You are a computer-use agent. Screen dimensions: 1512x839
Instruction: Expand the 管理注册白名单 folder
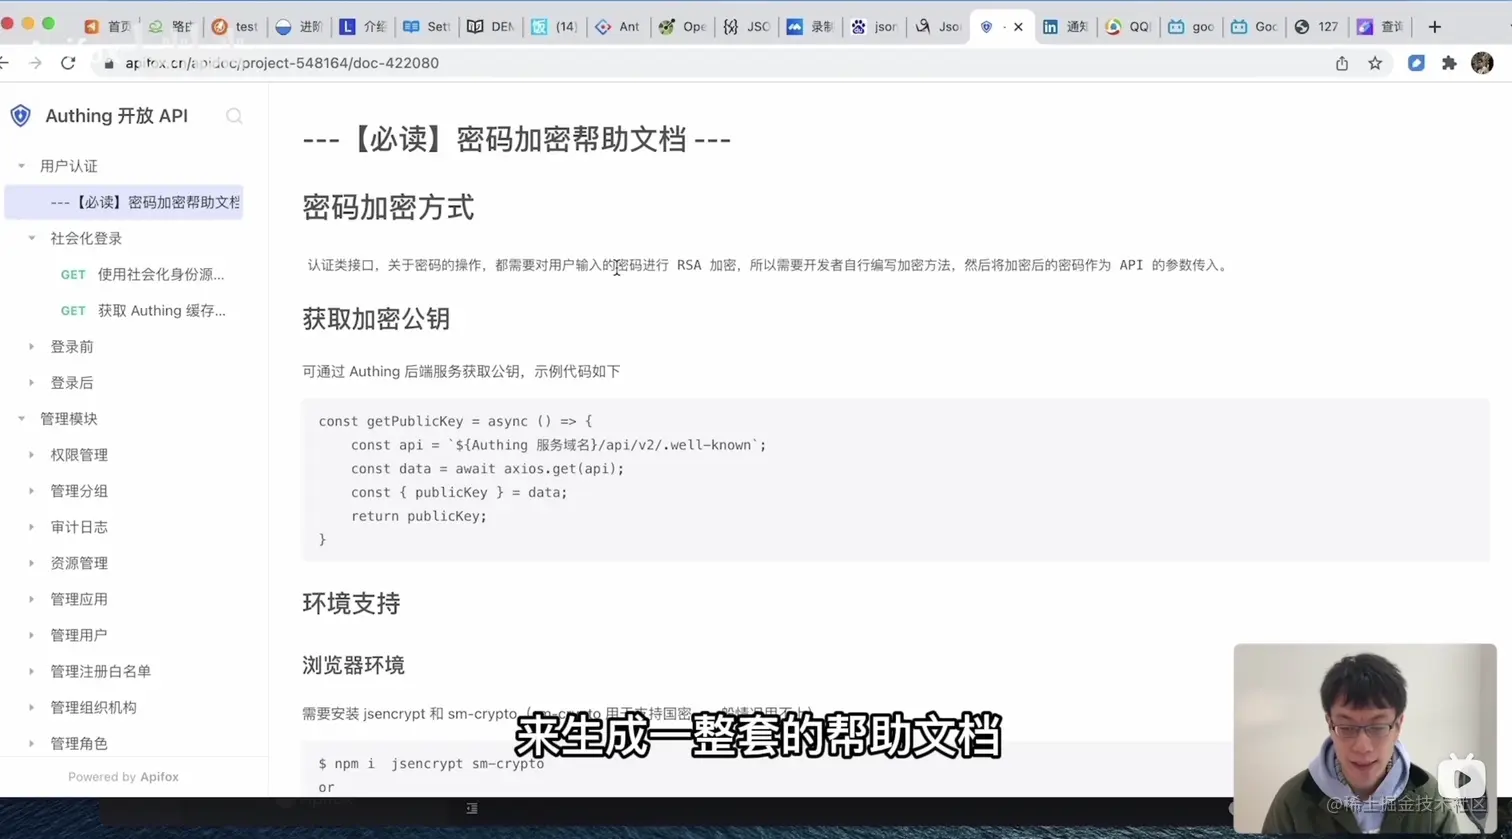click(x=32, y=671)
